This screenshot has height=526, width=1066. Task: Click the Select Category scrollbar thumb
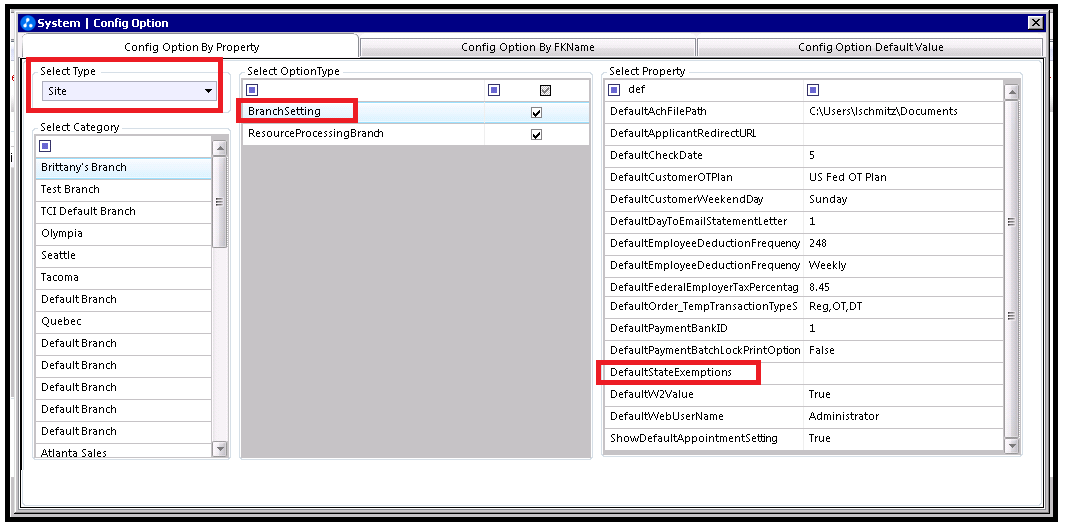[220, 202]
